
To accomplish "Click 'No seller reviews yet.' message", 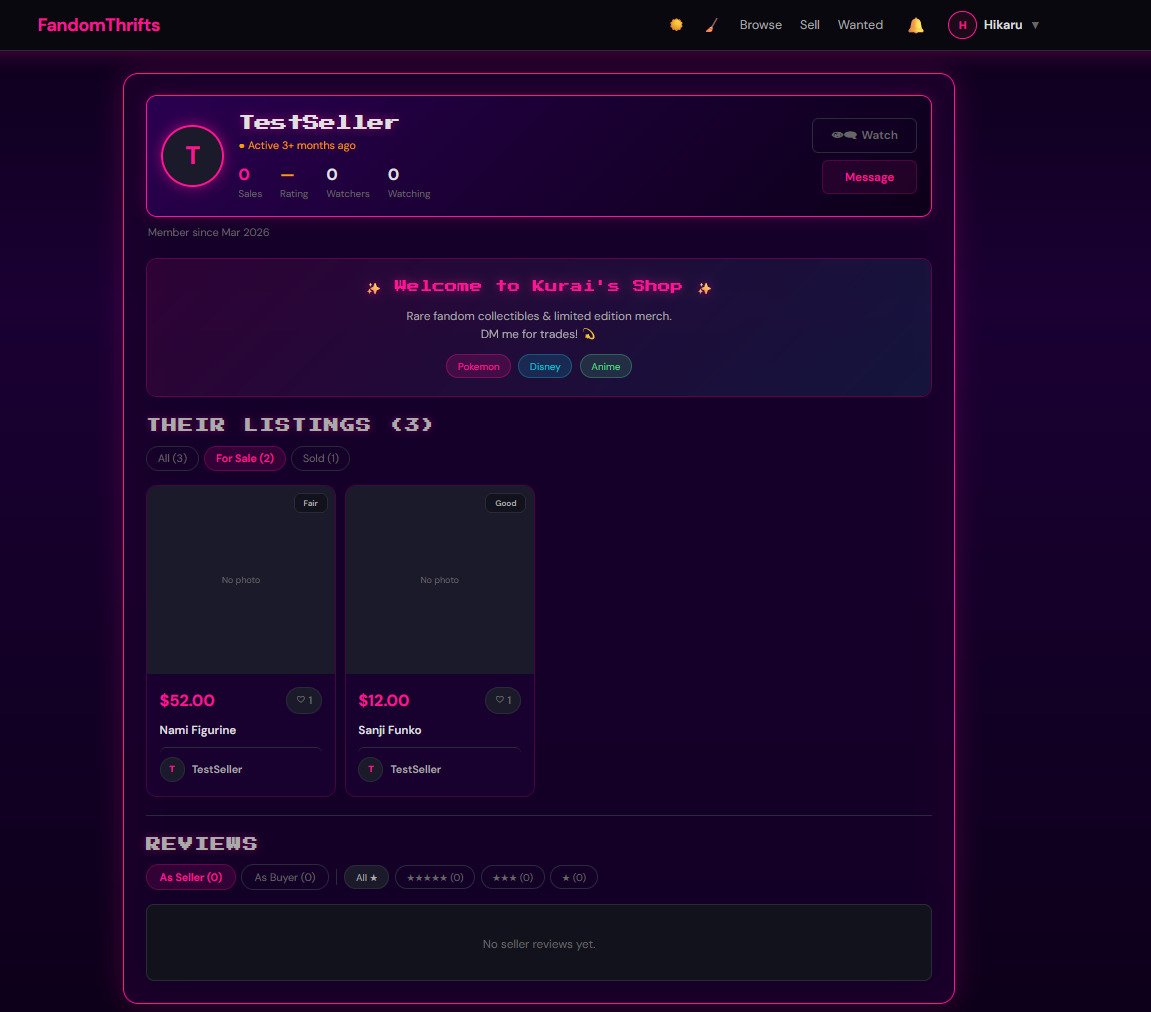I will [539, 944].
